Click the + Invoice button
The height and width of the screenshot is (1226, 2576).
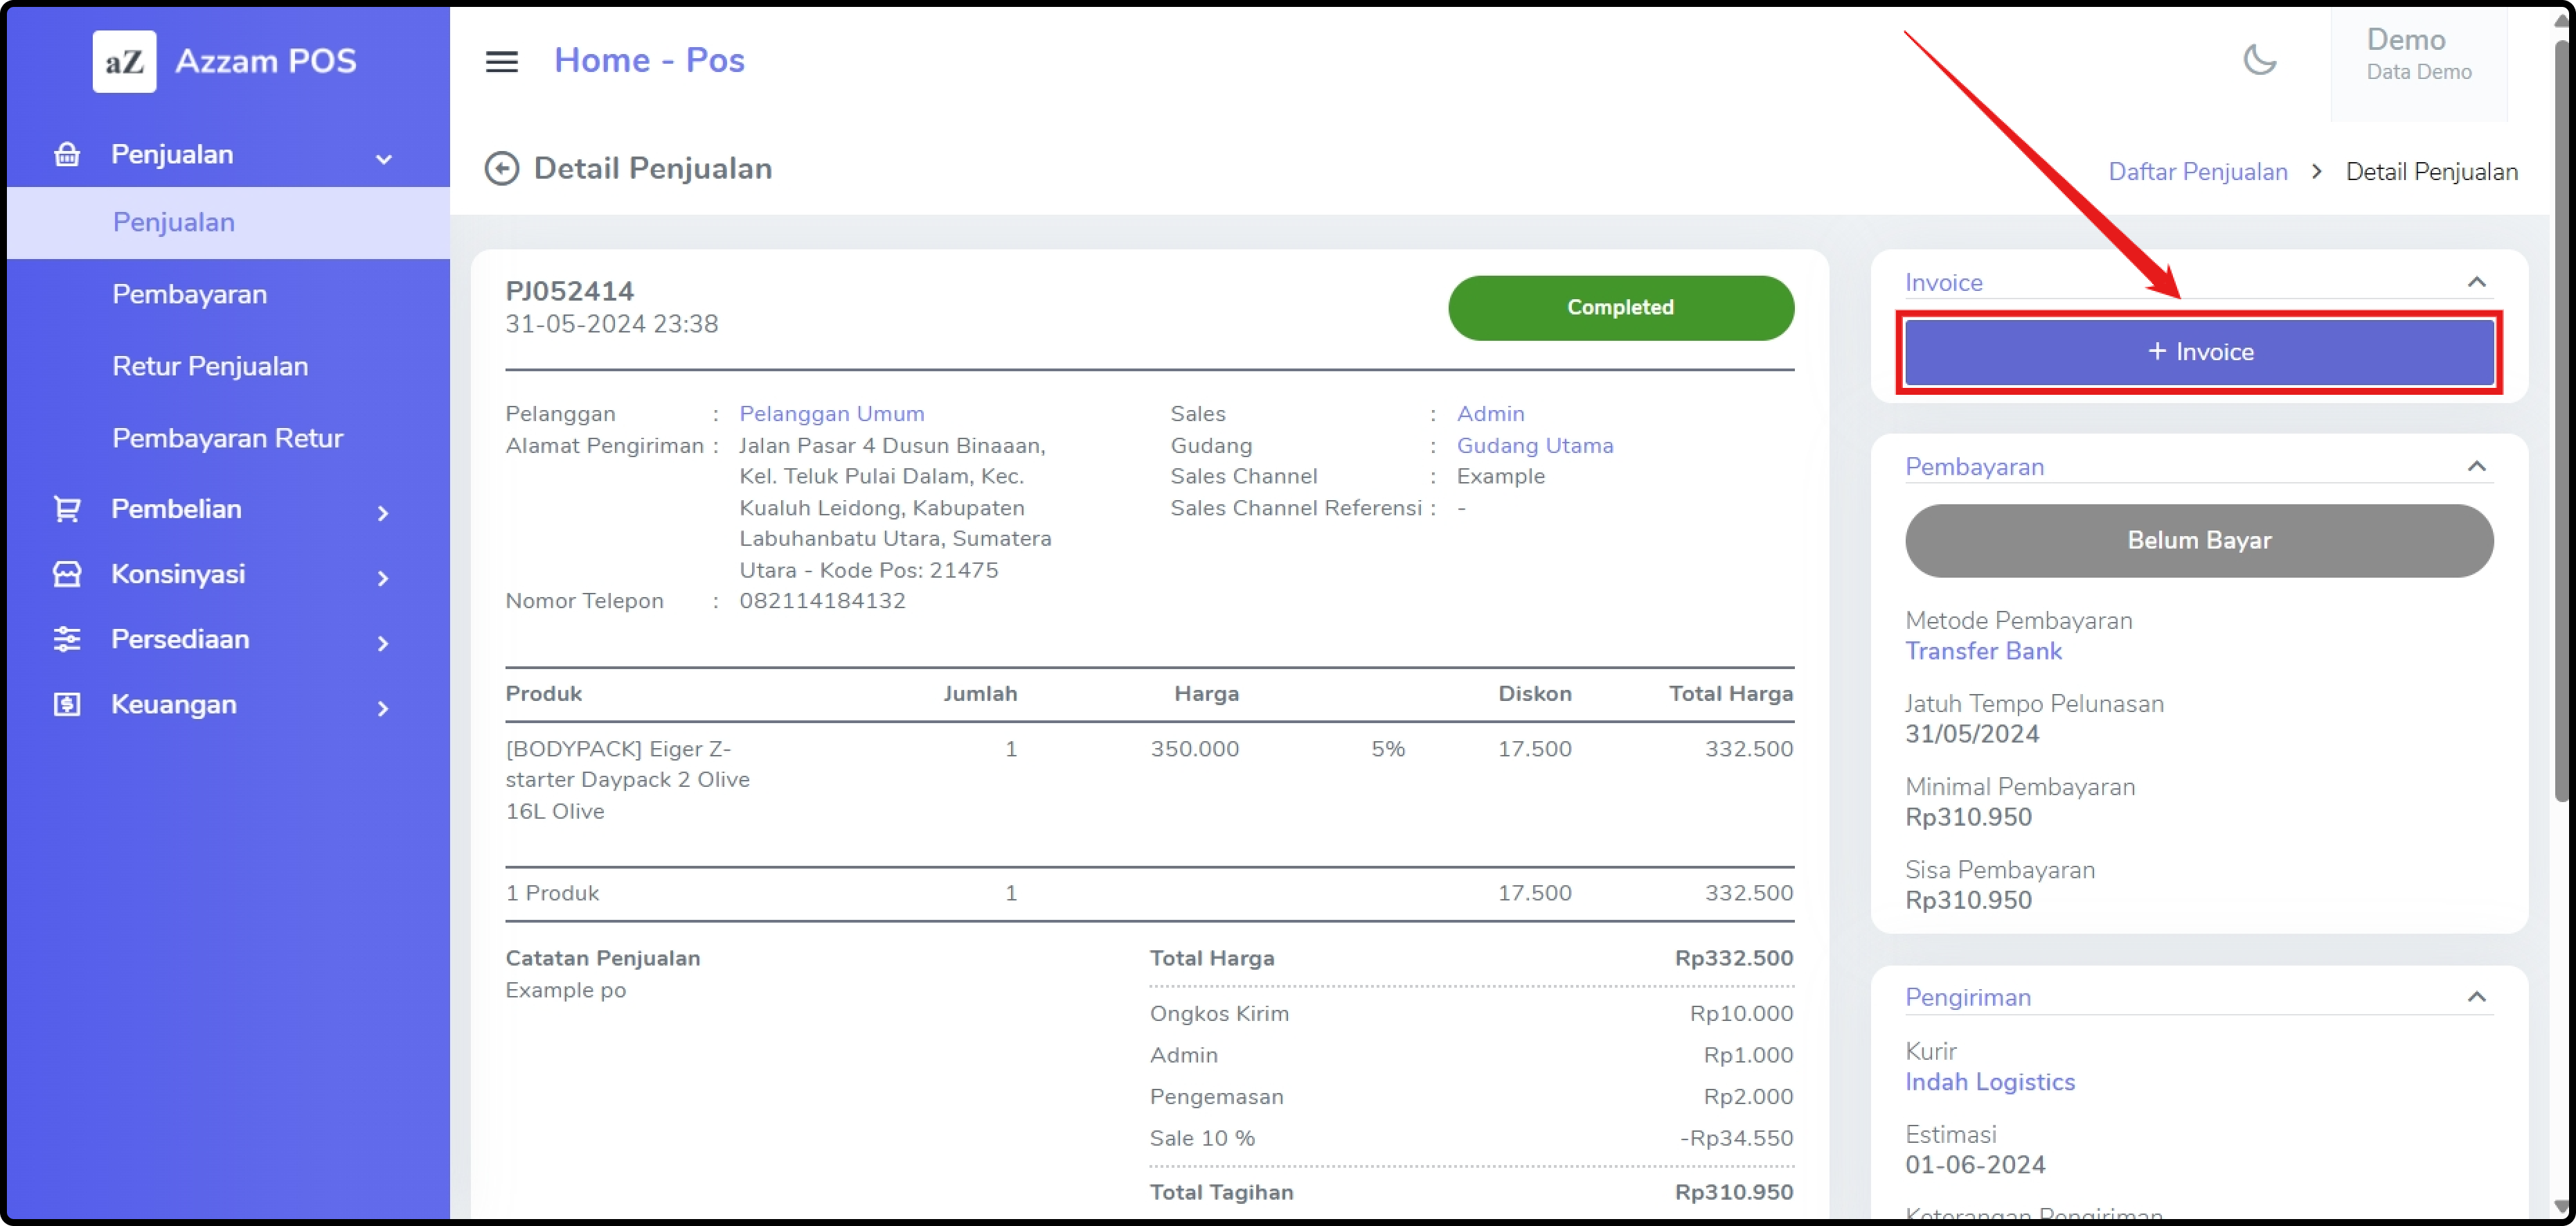[2199, 352]
